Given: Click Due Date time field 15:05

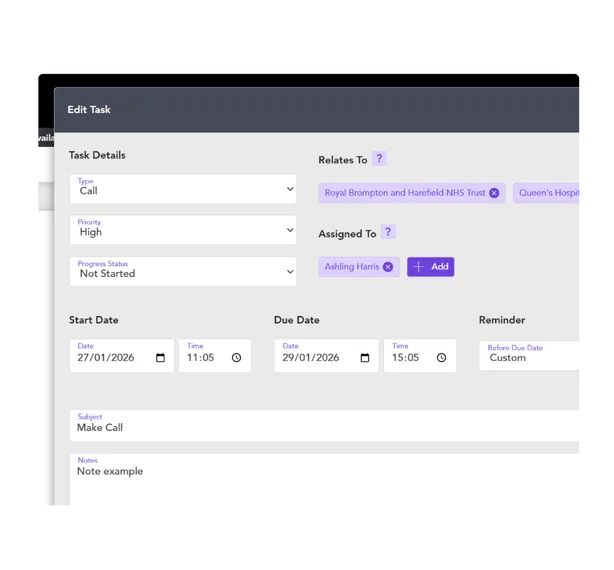Looking at the screenshot, I should tap(420, 355).
